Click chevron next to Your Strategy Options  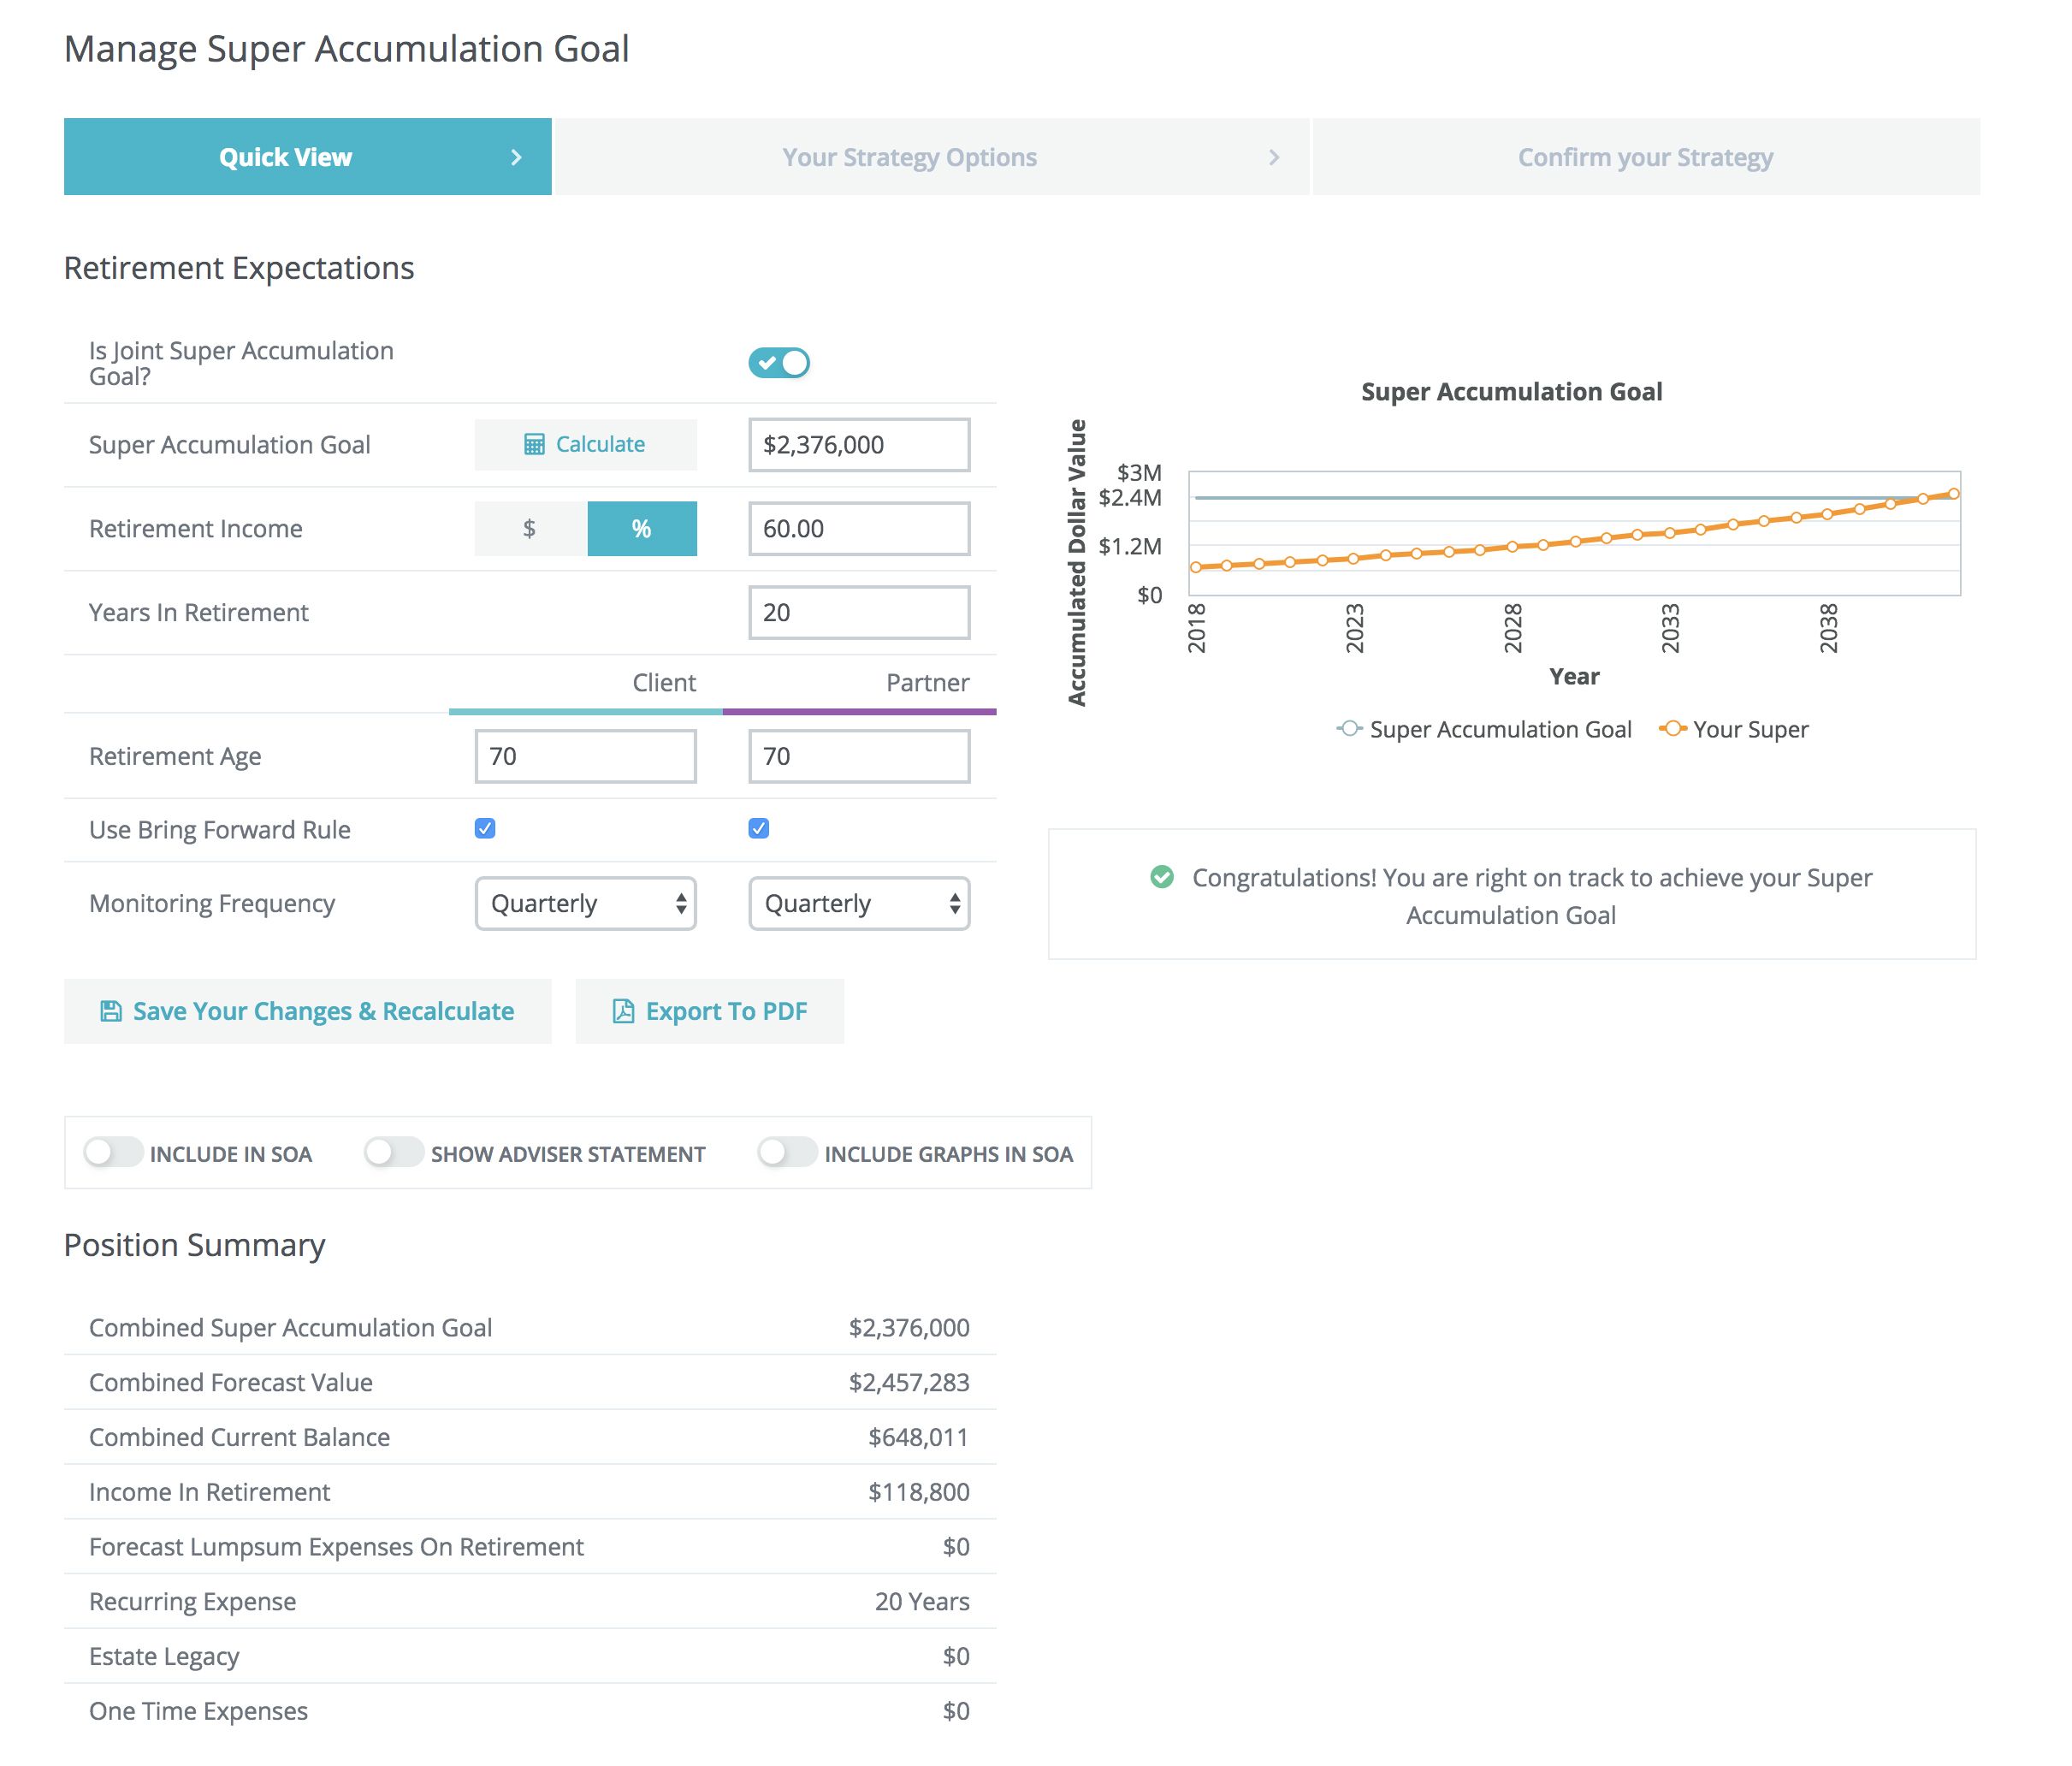pyautogui.click(x=1273, y=157)
